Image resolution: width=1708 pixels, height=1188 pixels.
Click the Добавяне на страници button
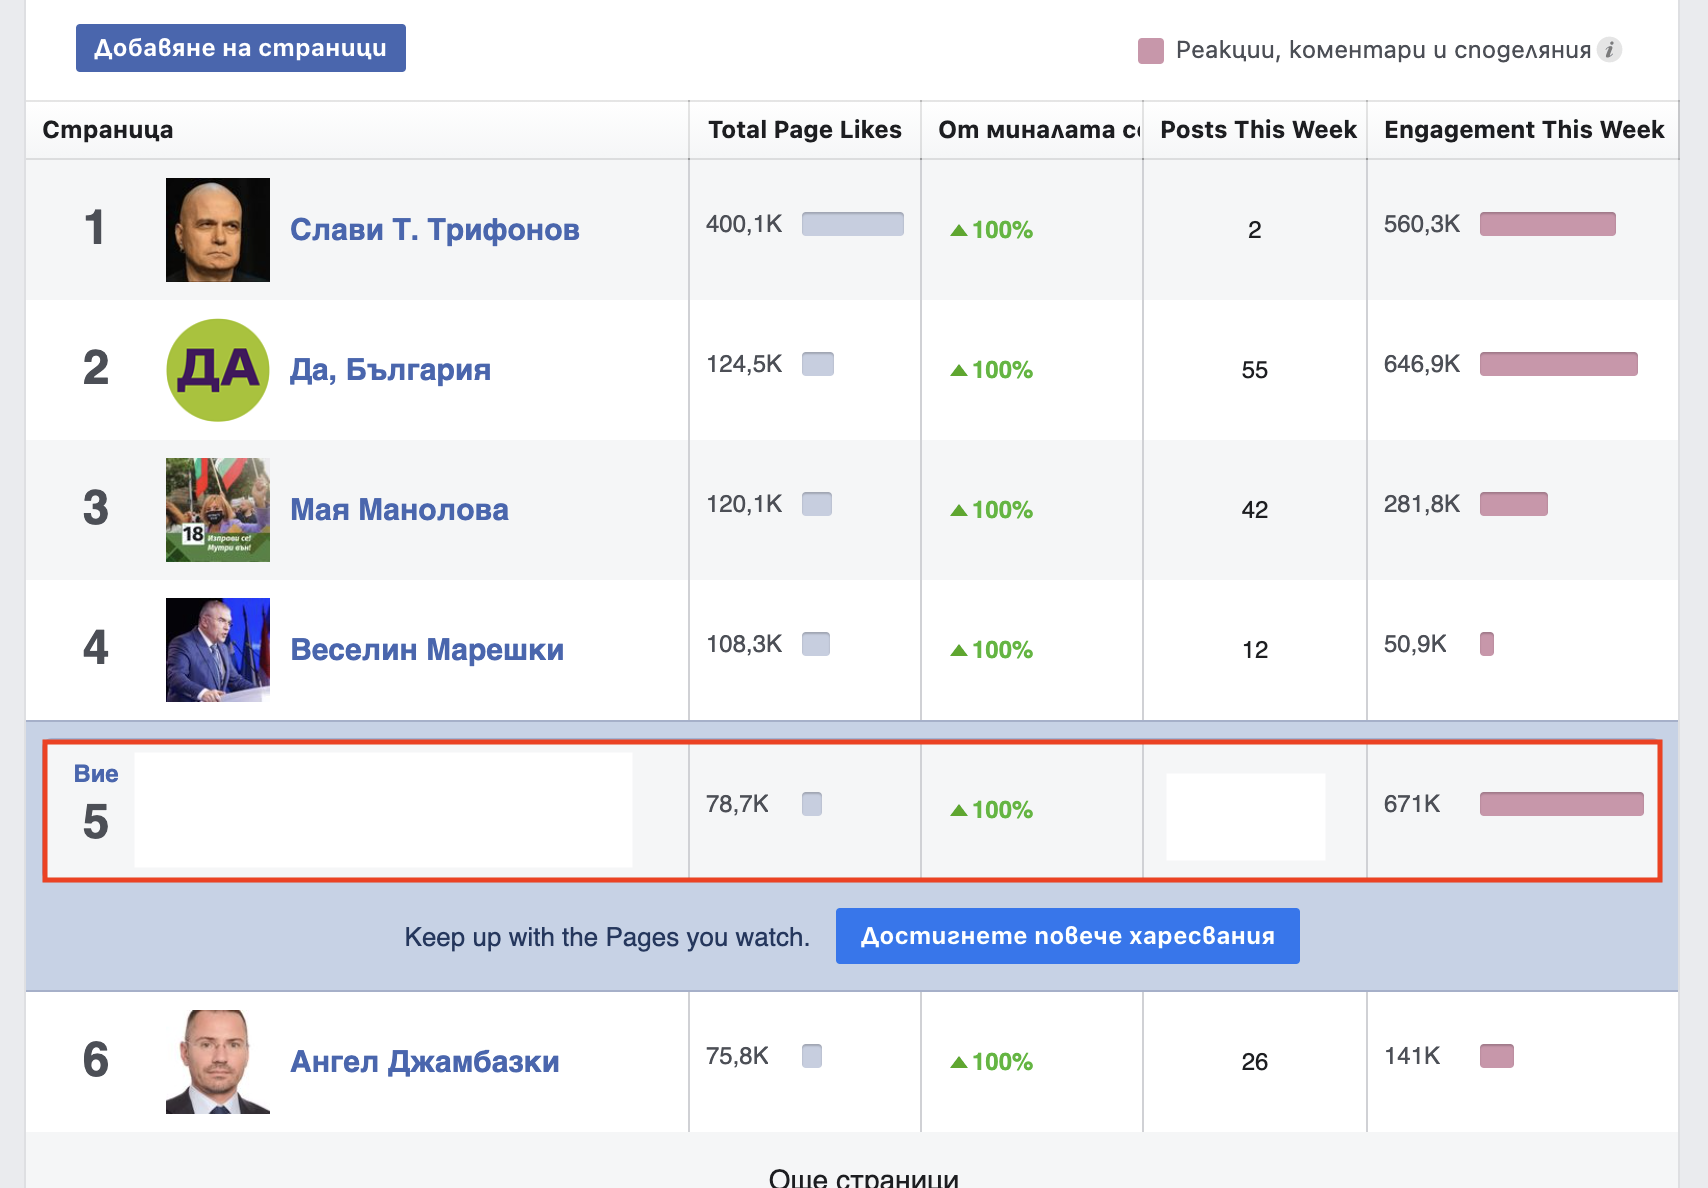click(241, 48)
